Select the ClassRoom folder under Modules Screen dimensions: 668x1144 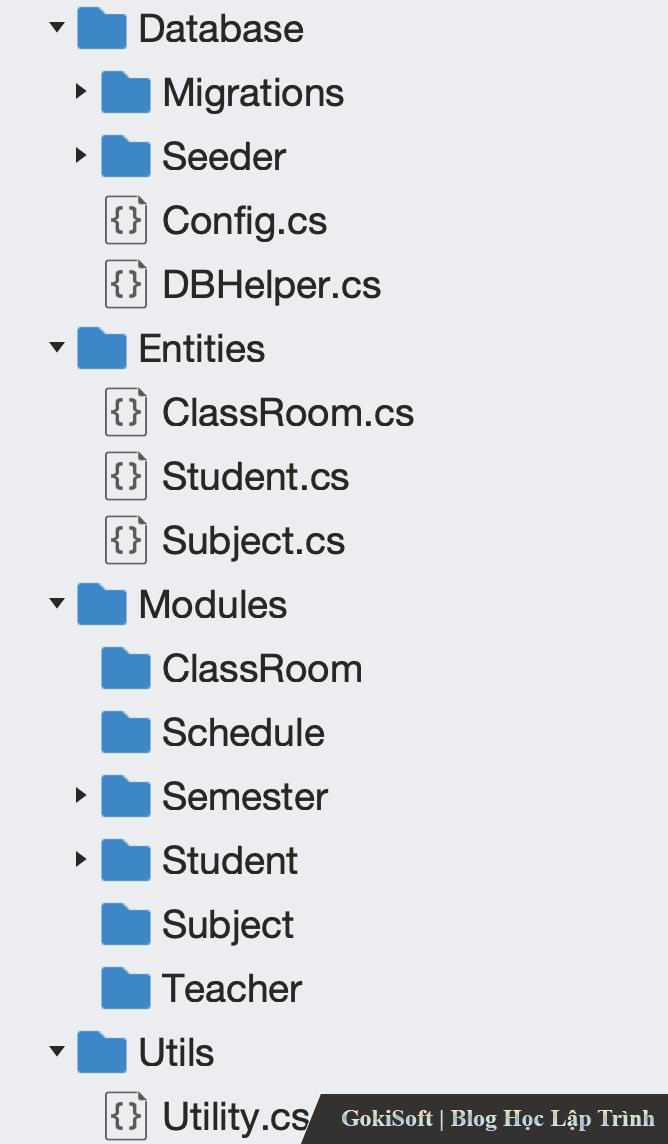click(262, 669)
